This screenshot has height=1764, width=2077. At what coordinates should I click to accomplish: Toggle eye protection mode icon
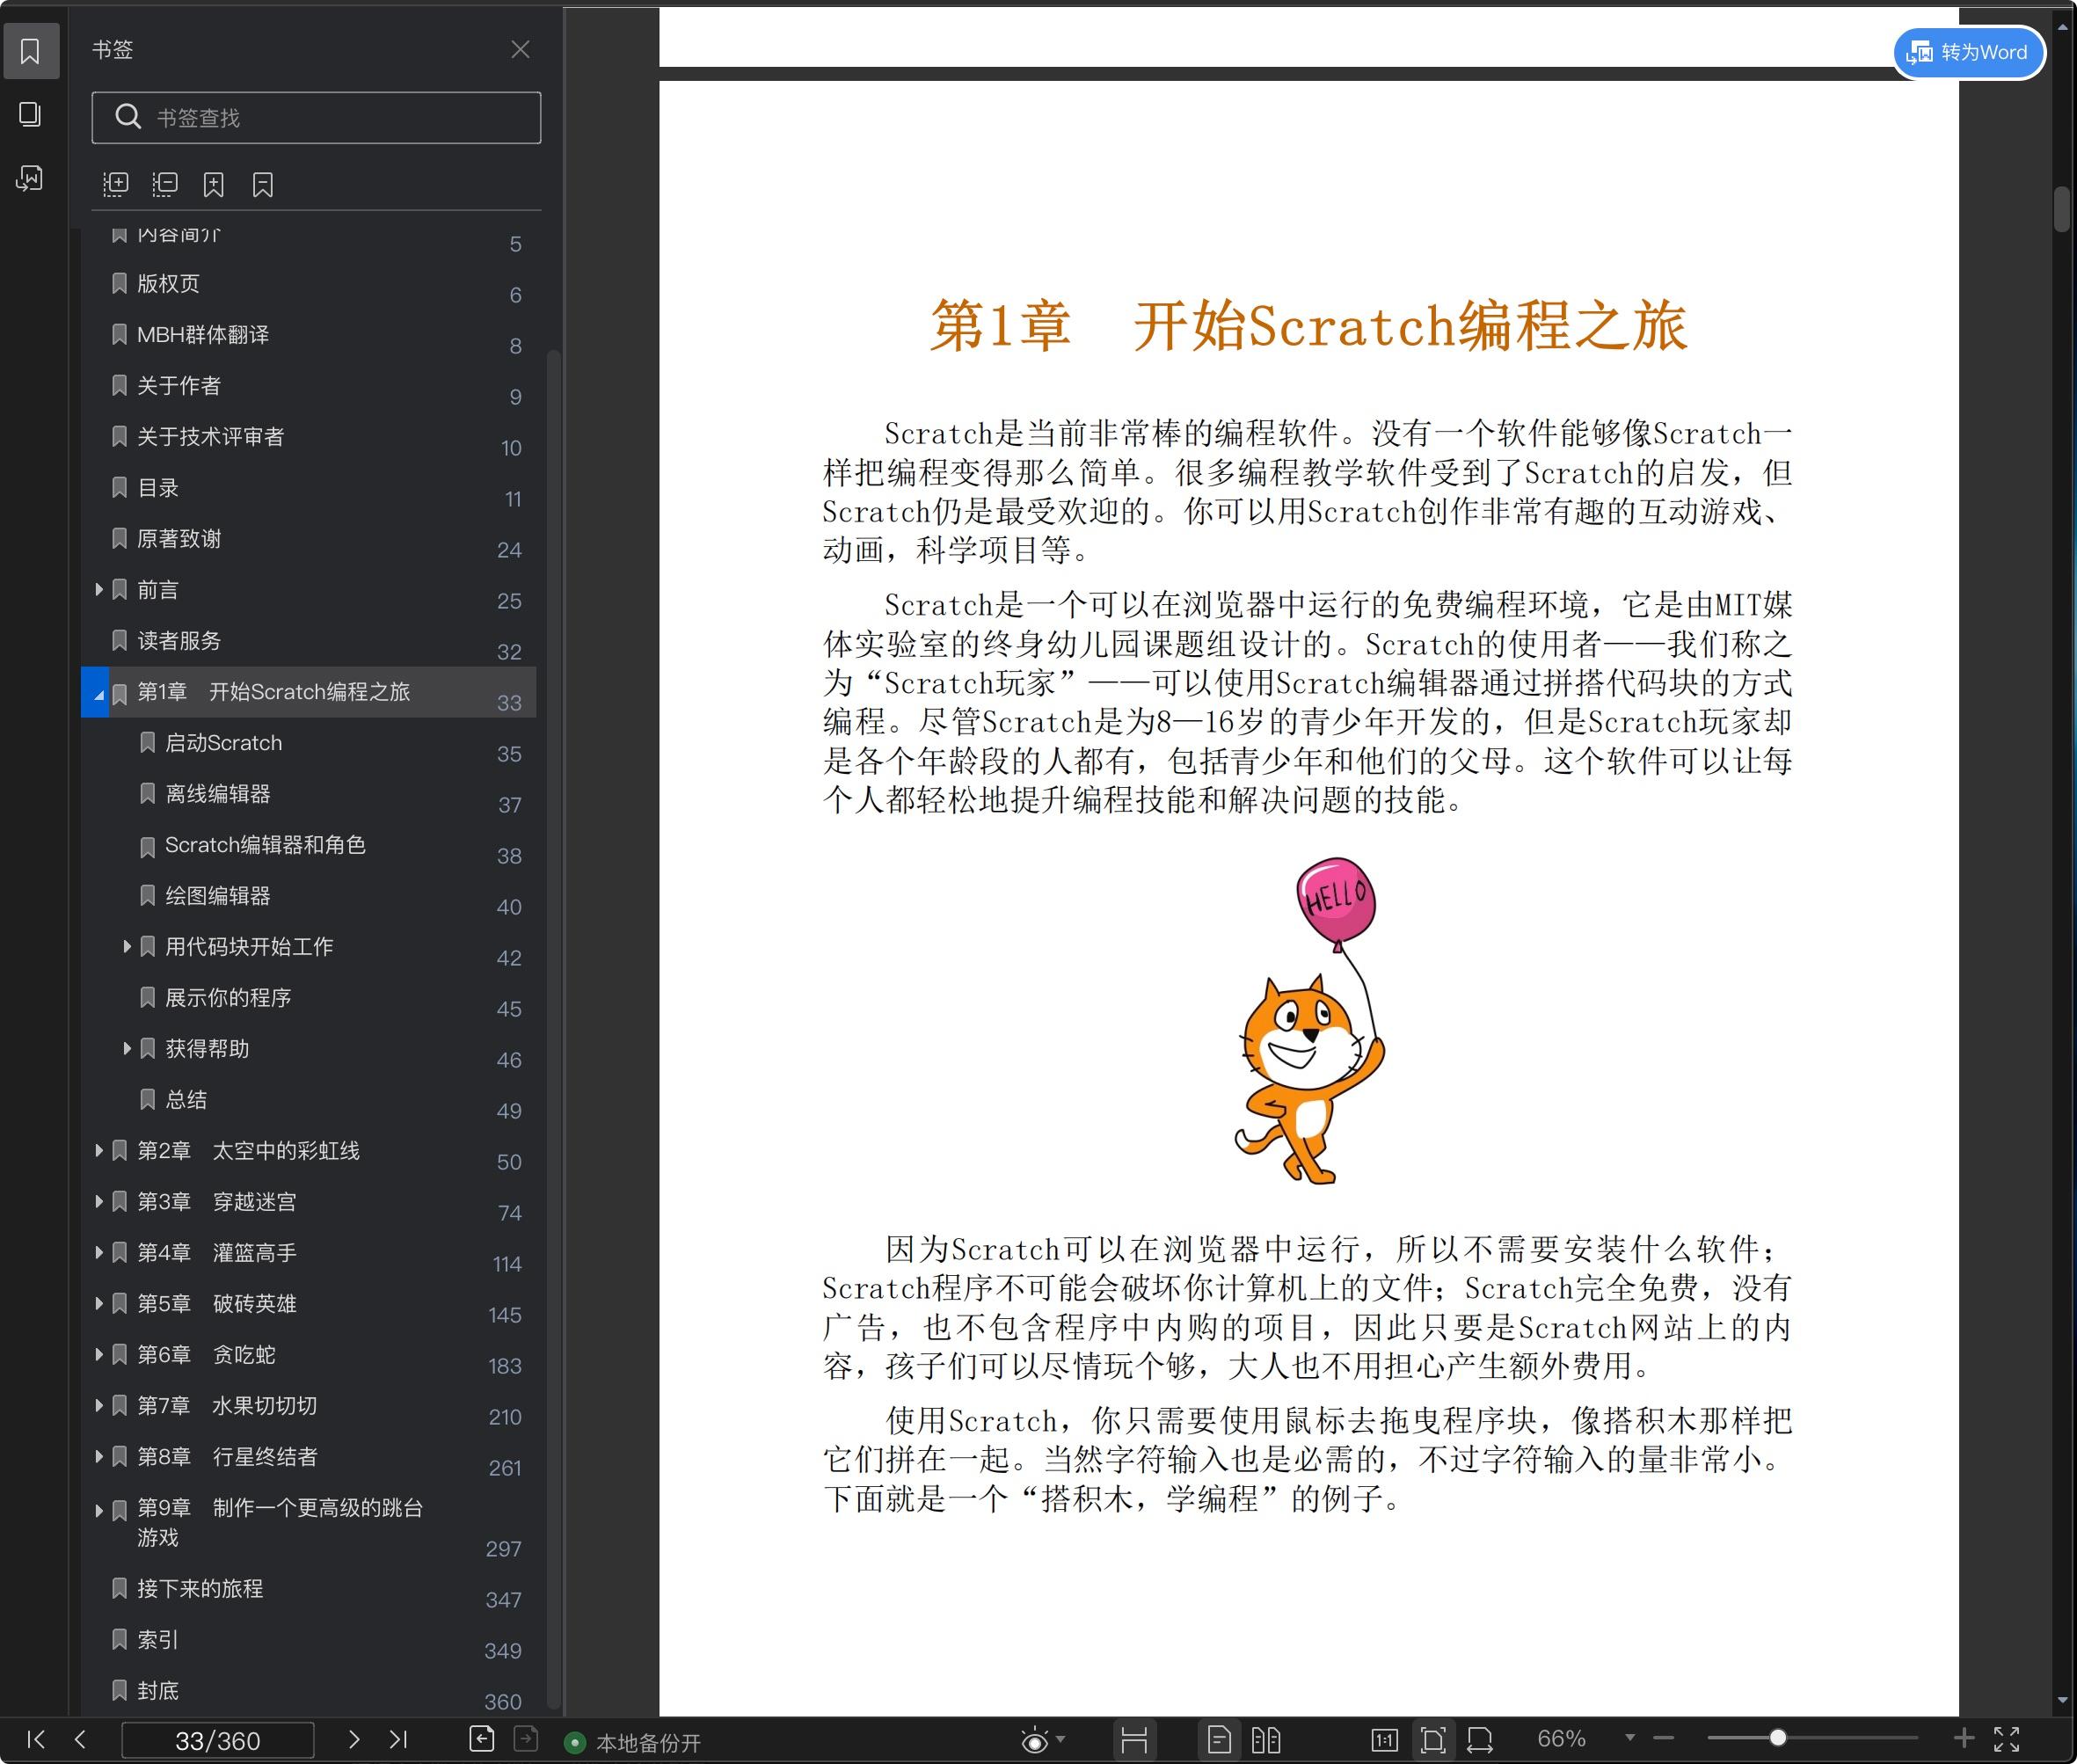pos(1035,1741)
